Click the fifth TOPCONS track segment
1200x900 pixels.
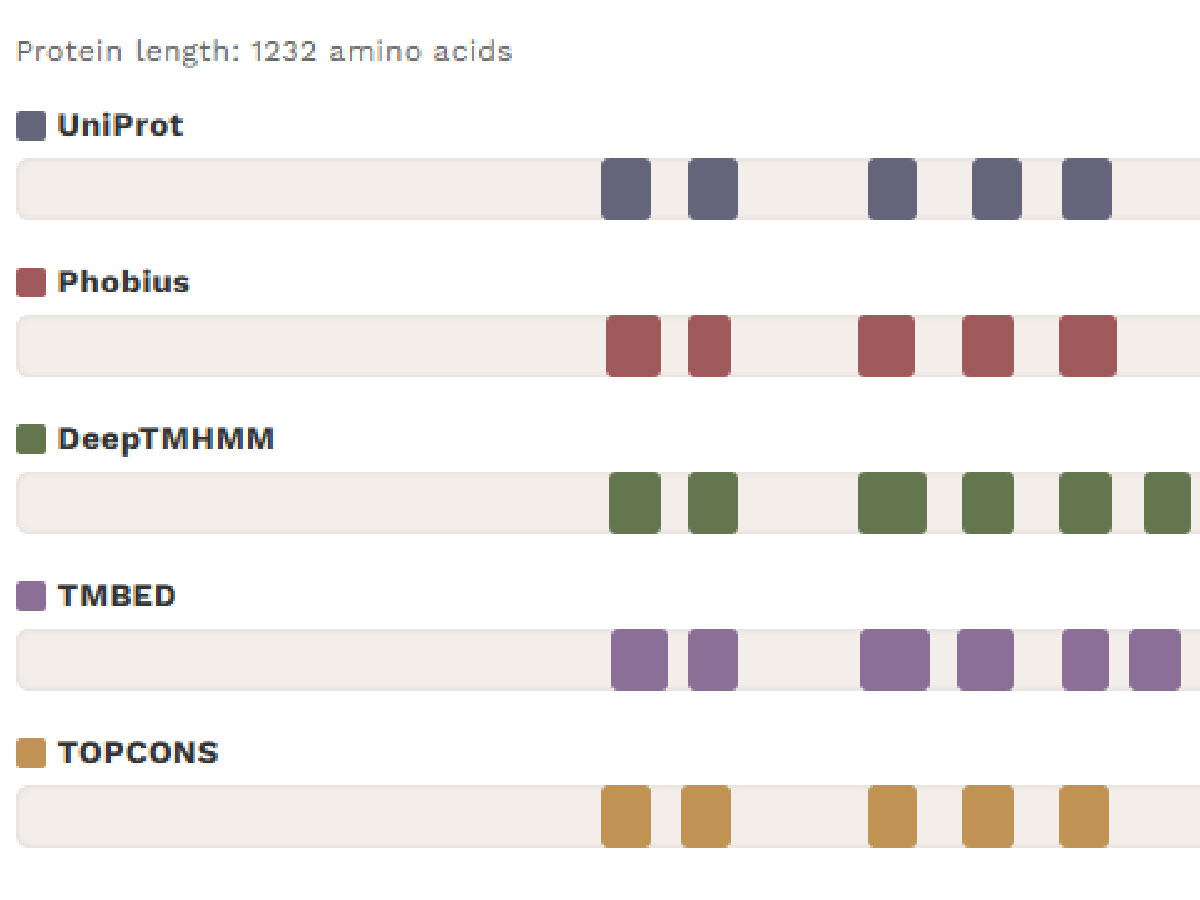point(1084,817)
